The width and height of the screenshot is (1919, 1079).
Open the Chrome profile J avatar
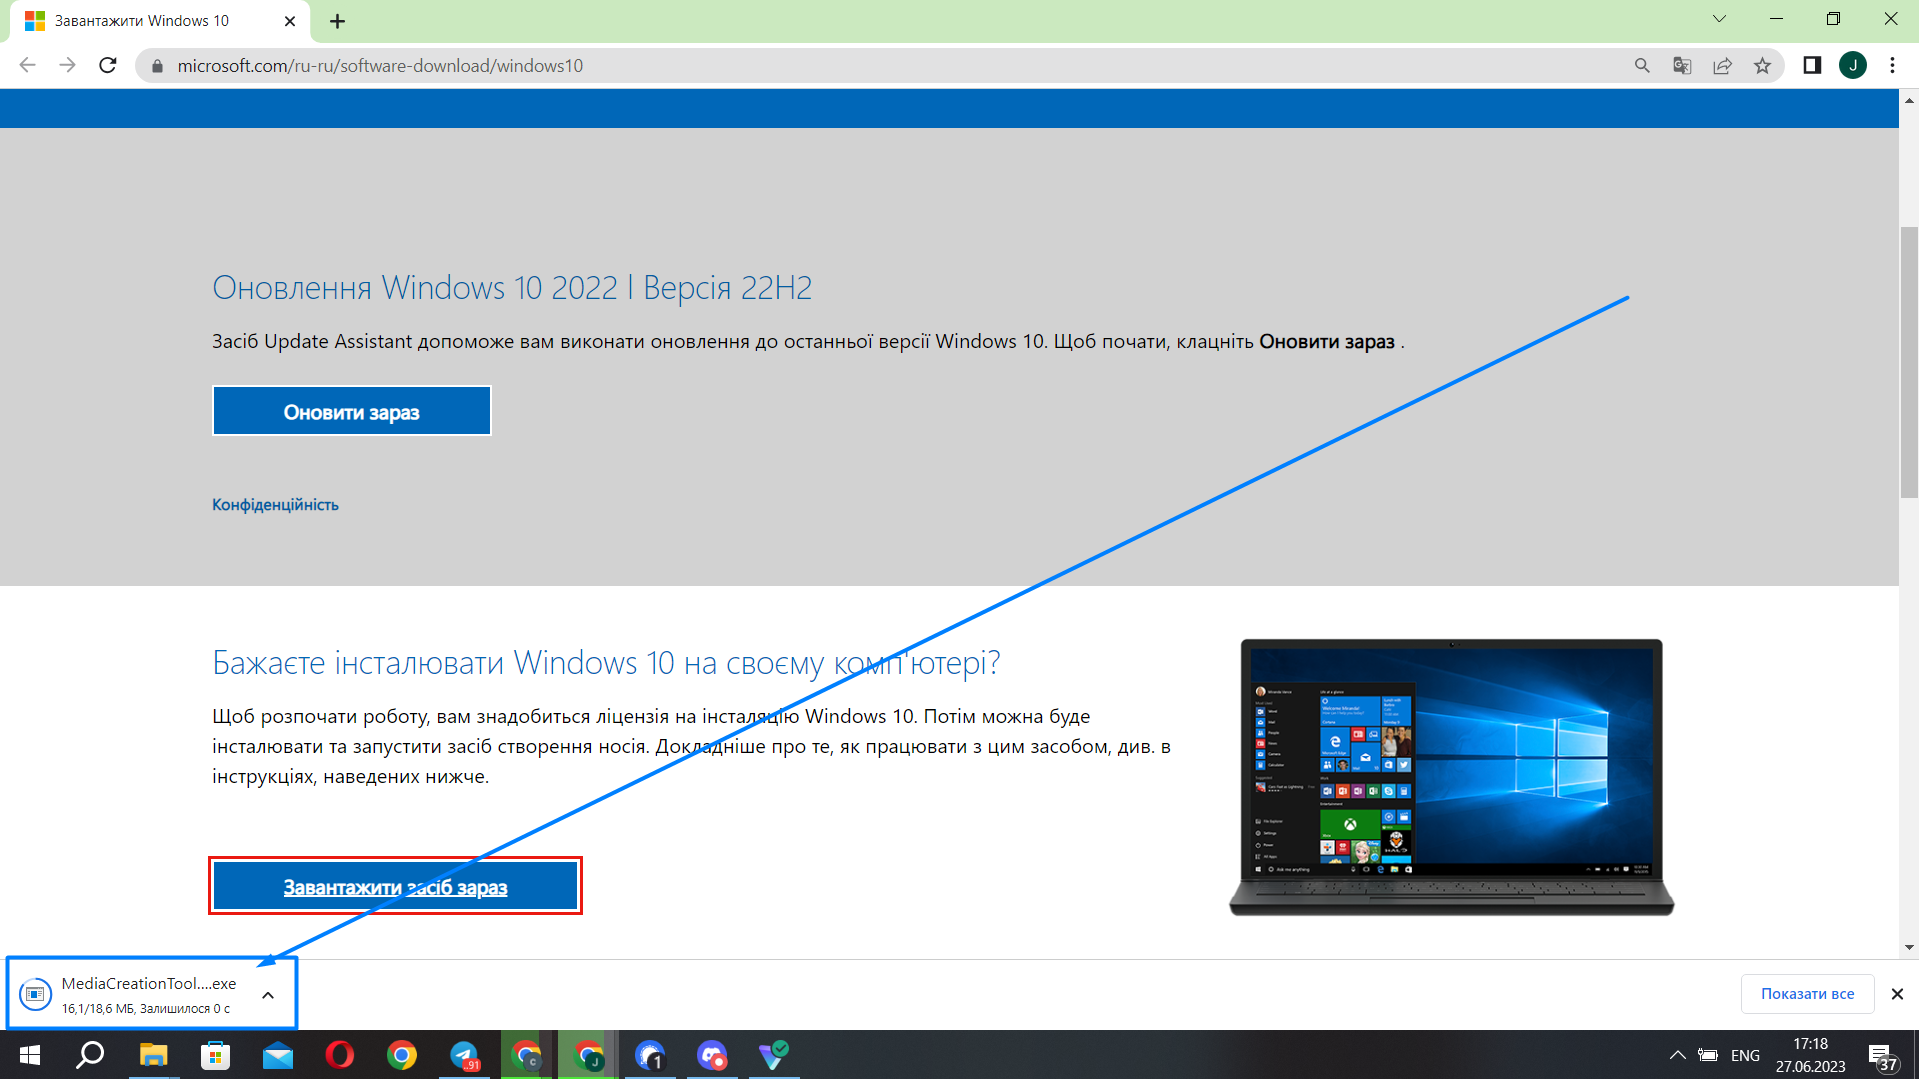pos(1853,65)
